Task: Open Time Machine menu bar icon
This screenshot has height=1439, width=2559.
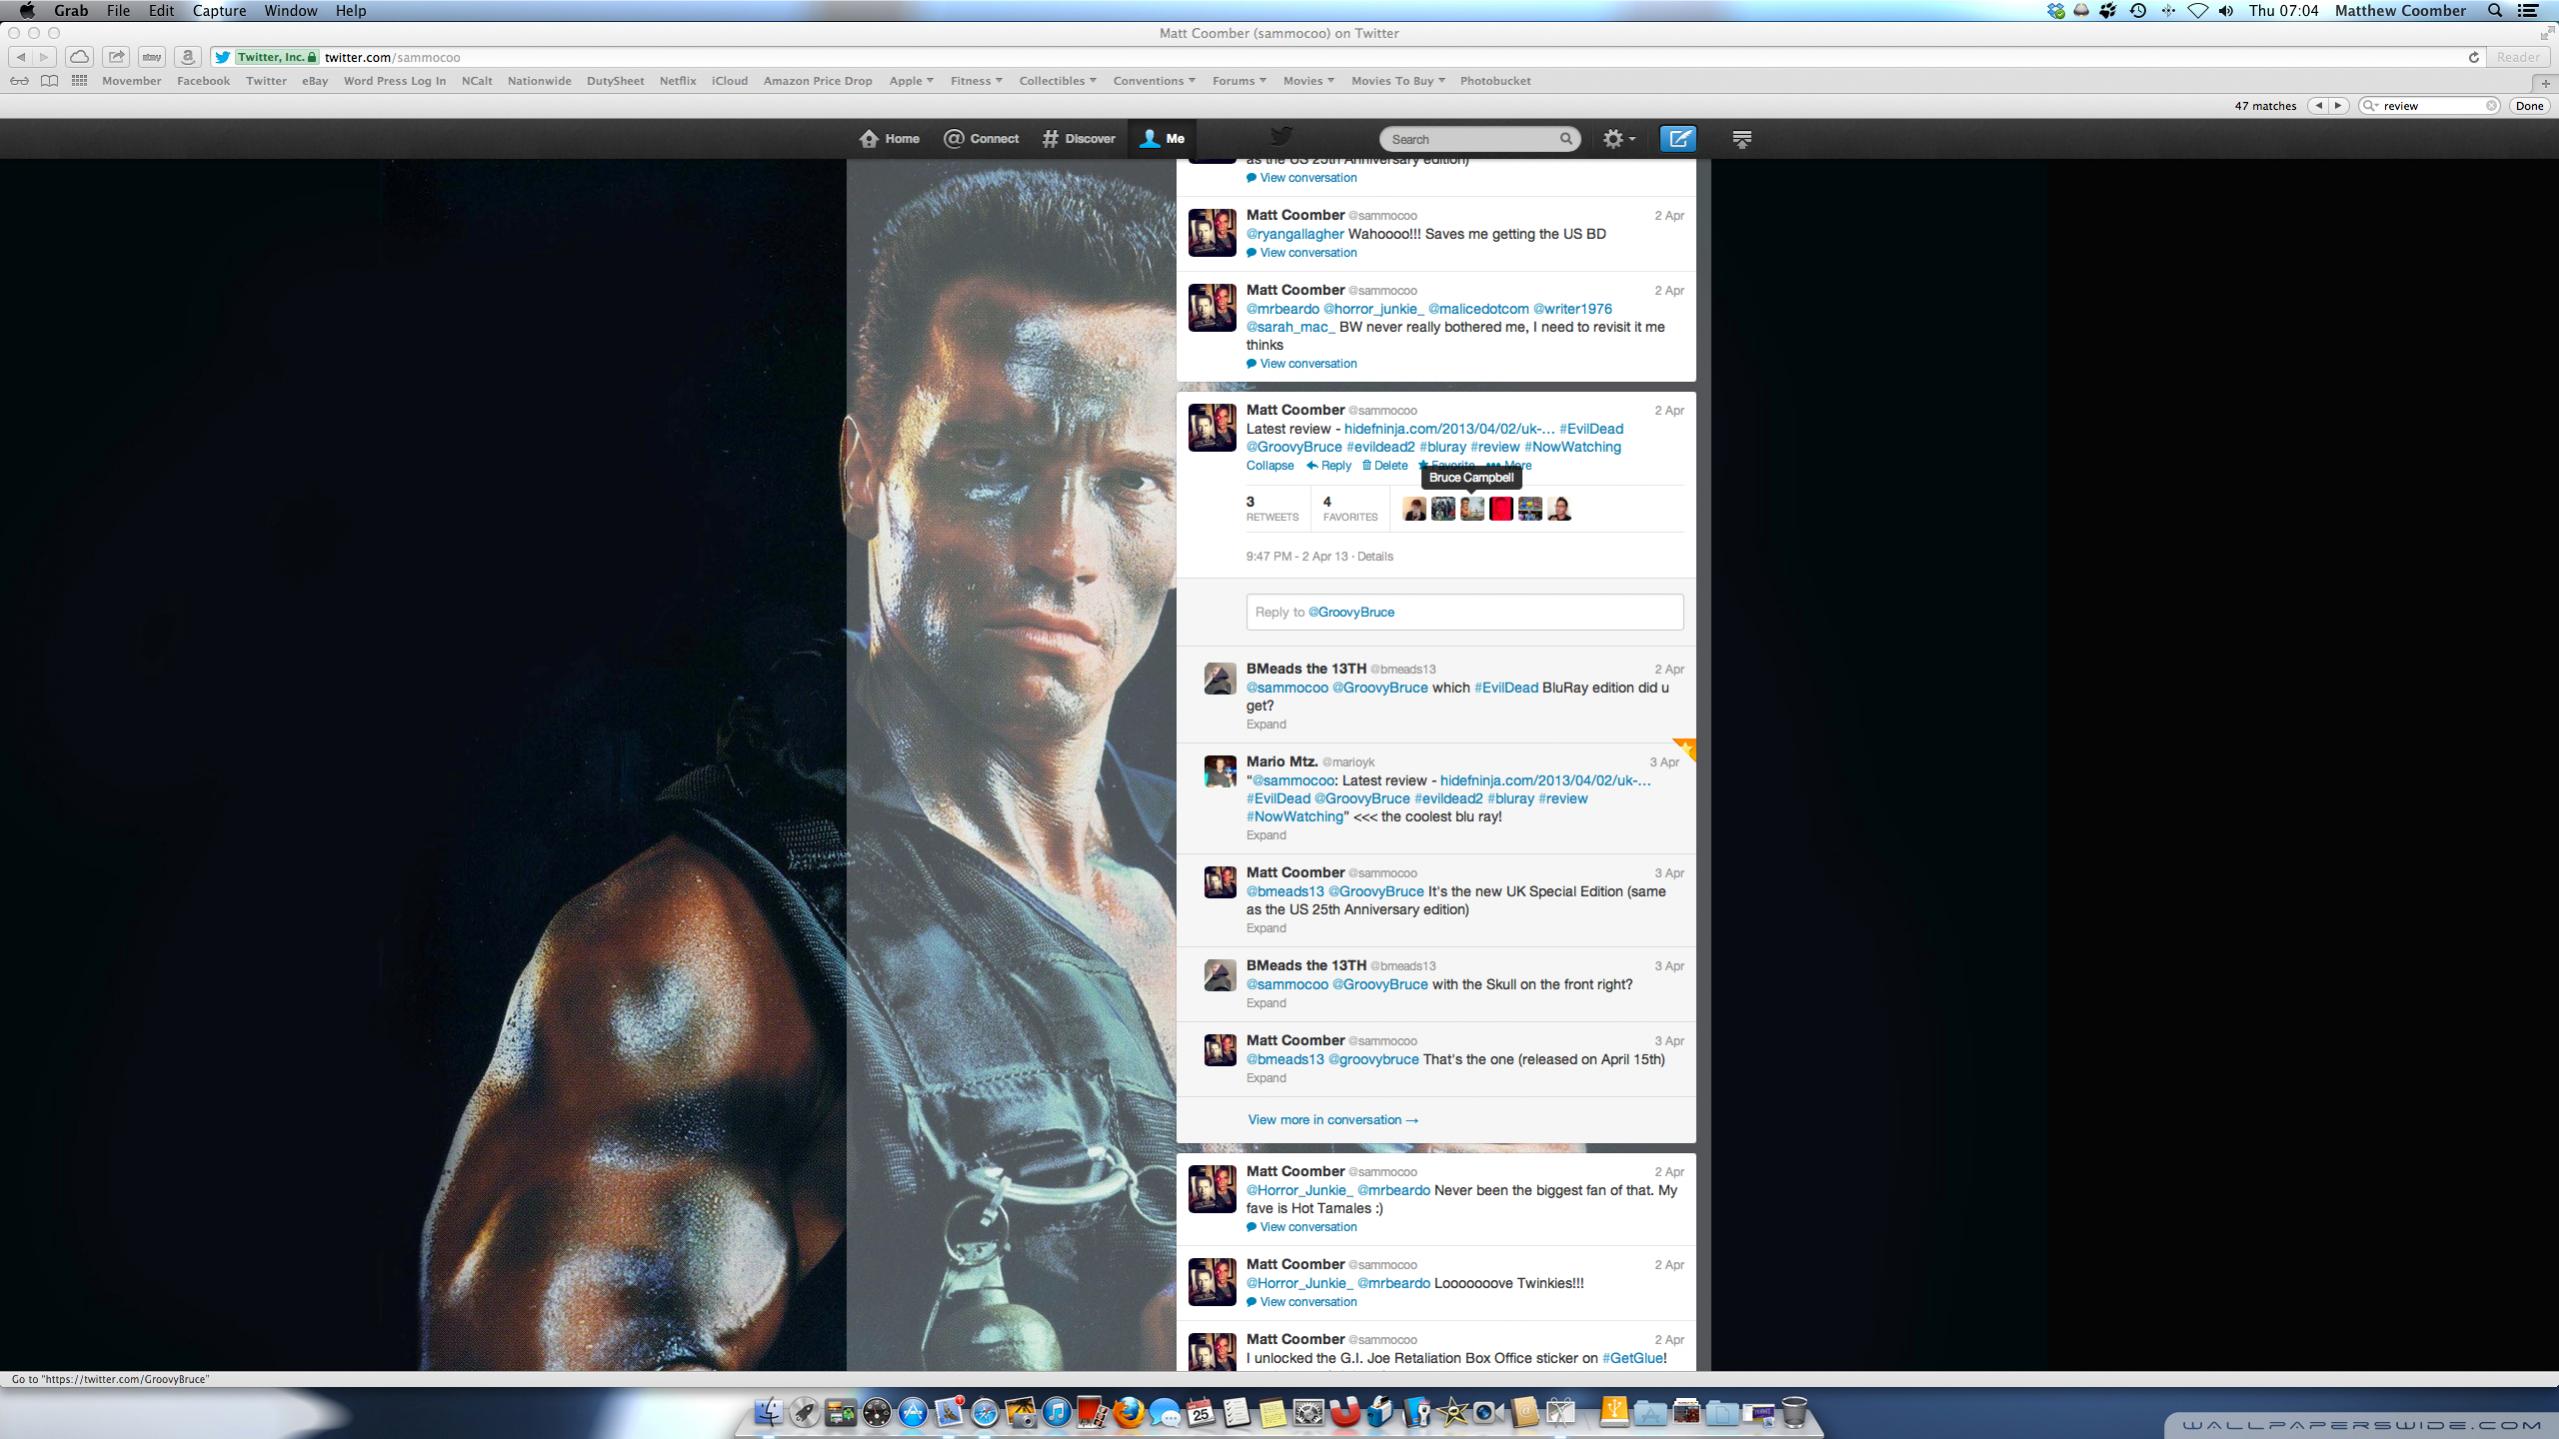Action: (2138, 11)
